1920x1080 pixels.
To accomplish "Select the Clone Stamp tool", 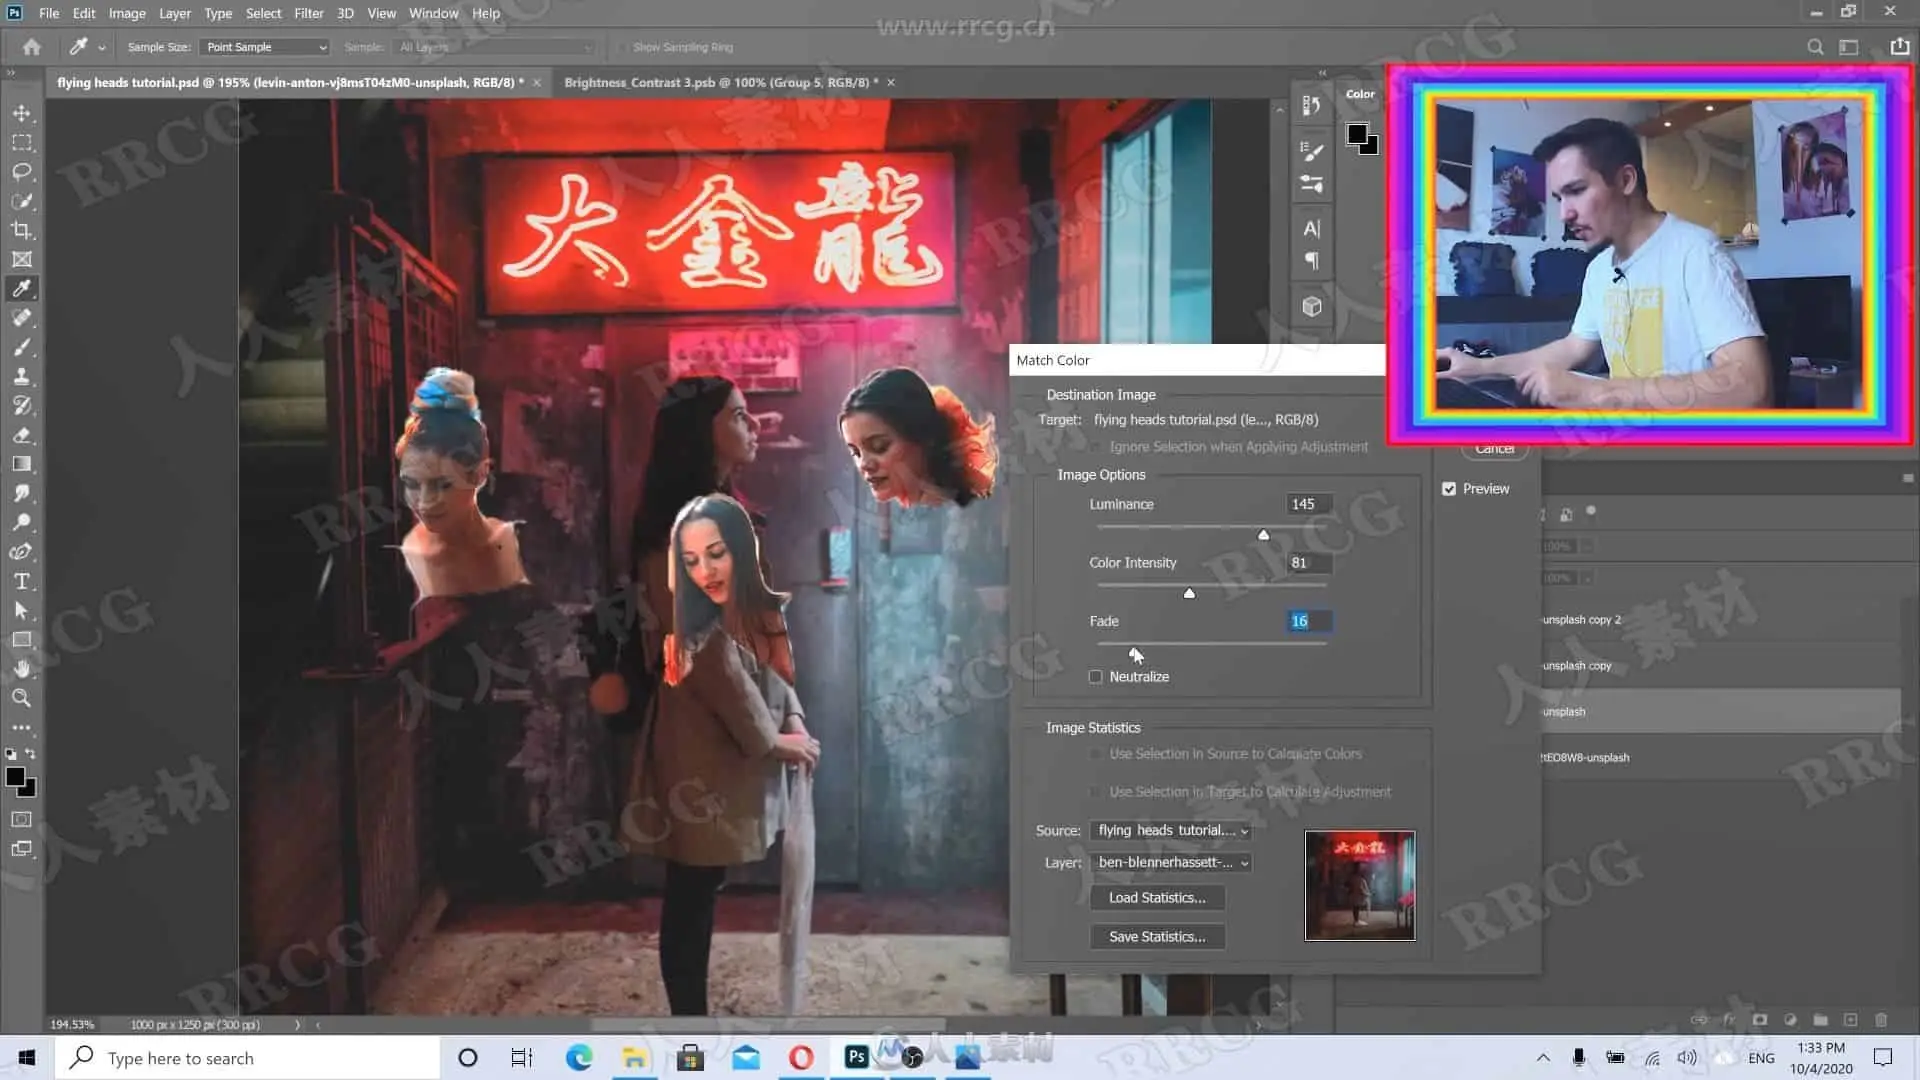I will pyautogui.click(x=22, y=376).
